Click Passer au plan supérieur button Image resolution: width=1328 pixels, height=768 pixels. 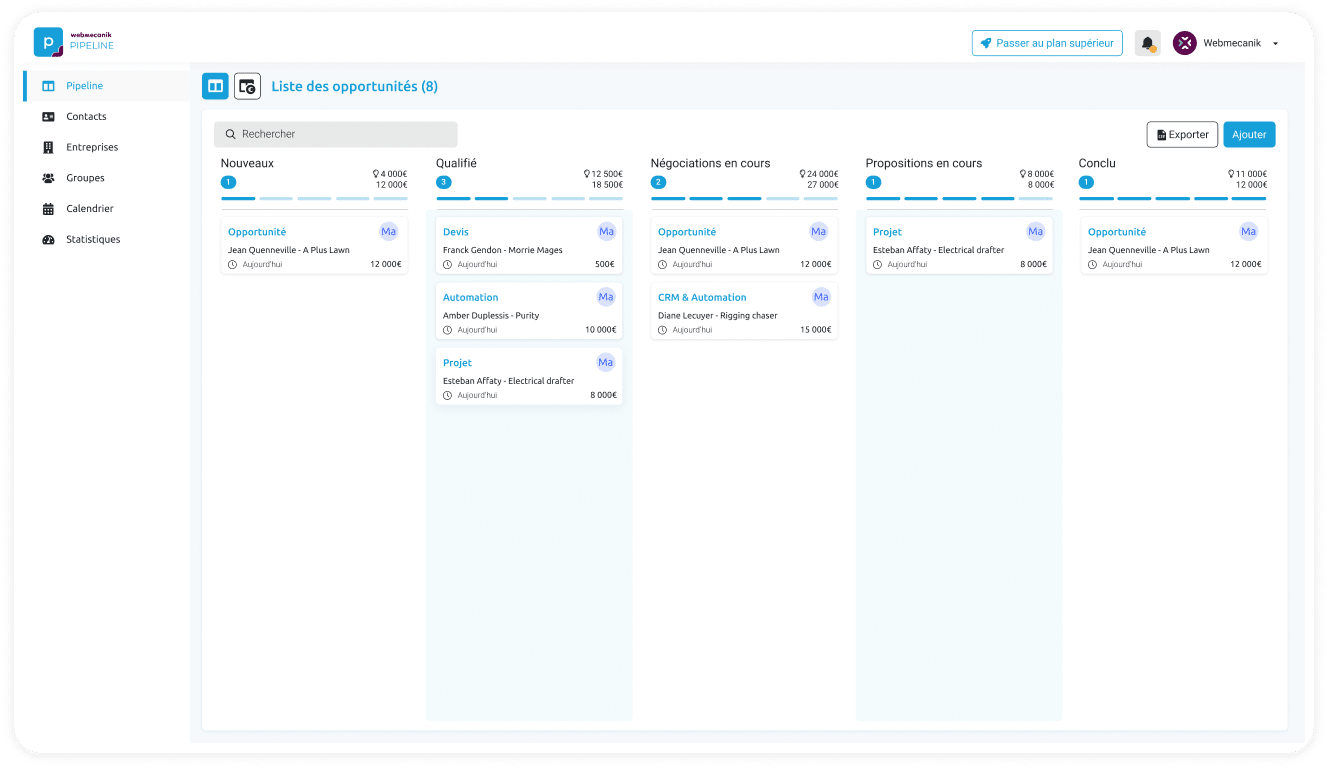pyautogui.click(x=1046, y=43)
